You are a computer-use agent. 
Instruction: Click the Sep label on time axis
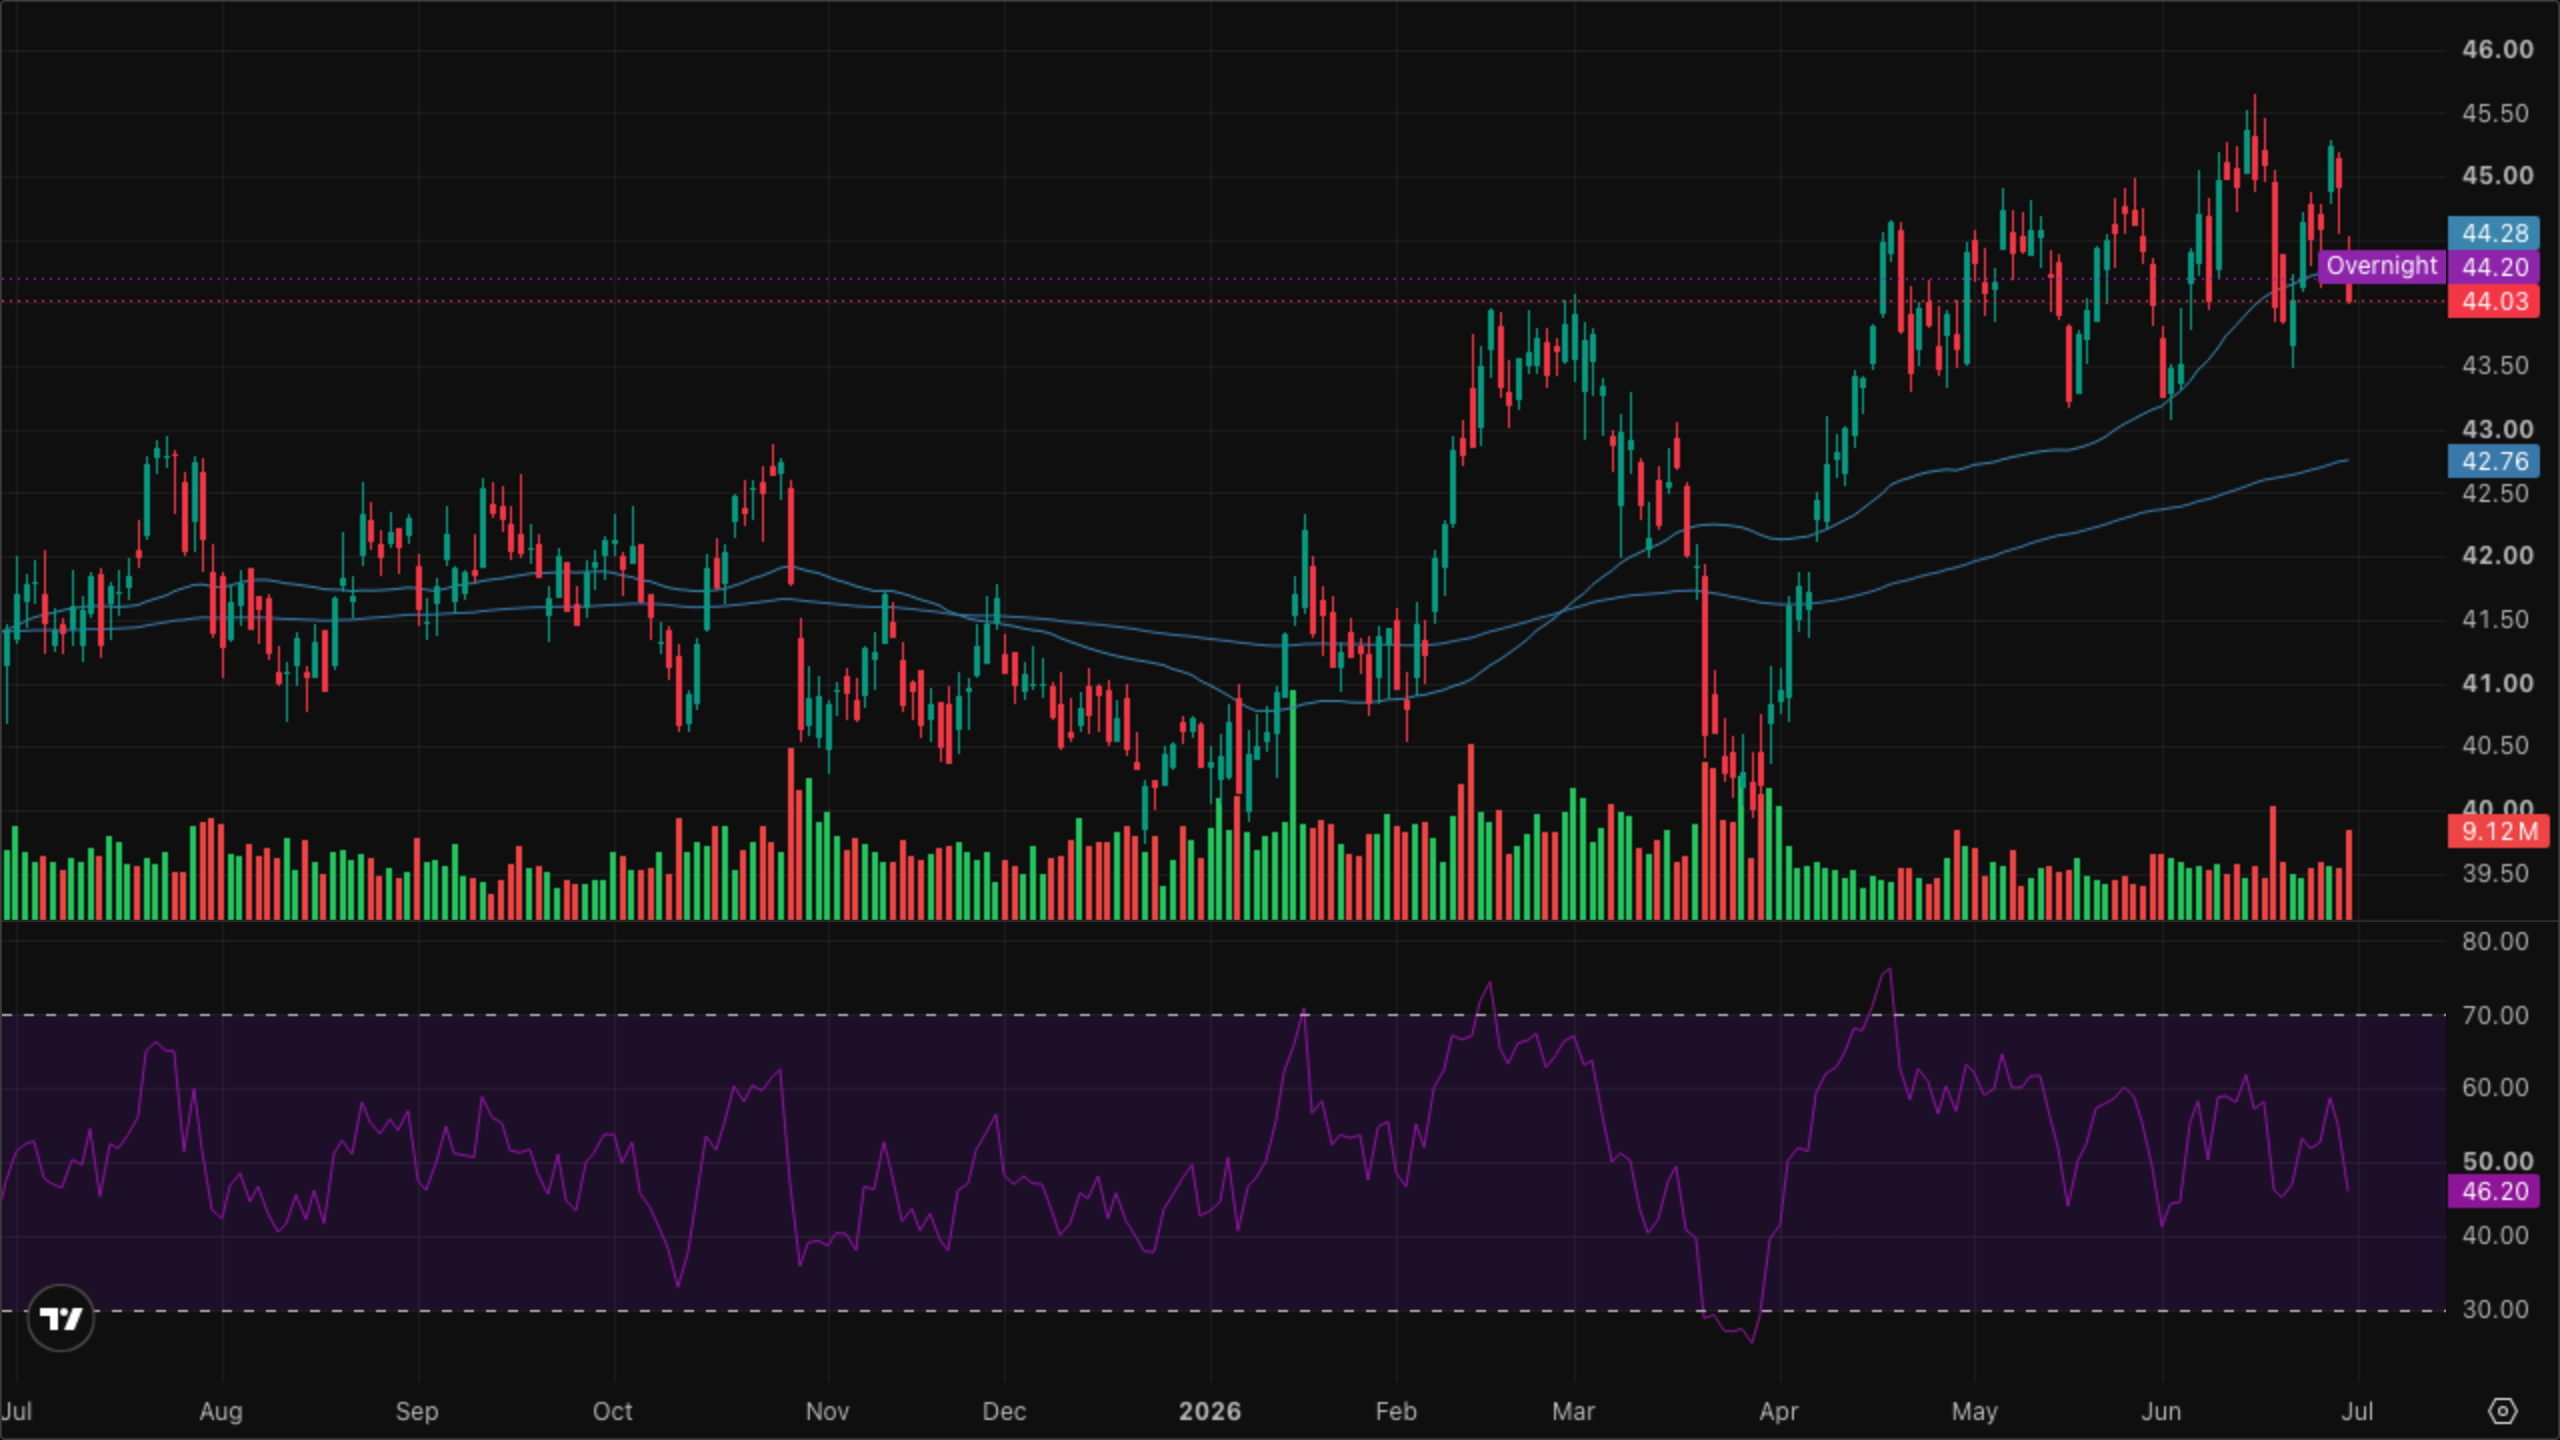click(417, 1411)
